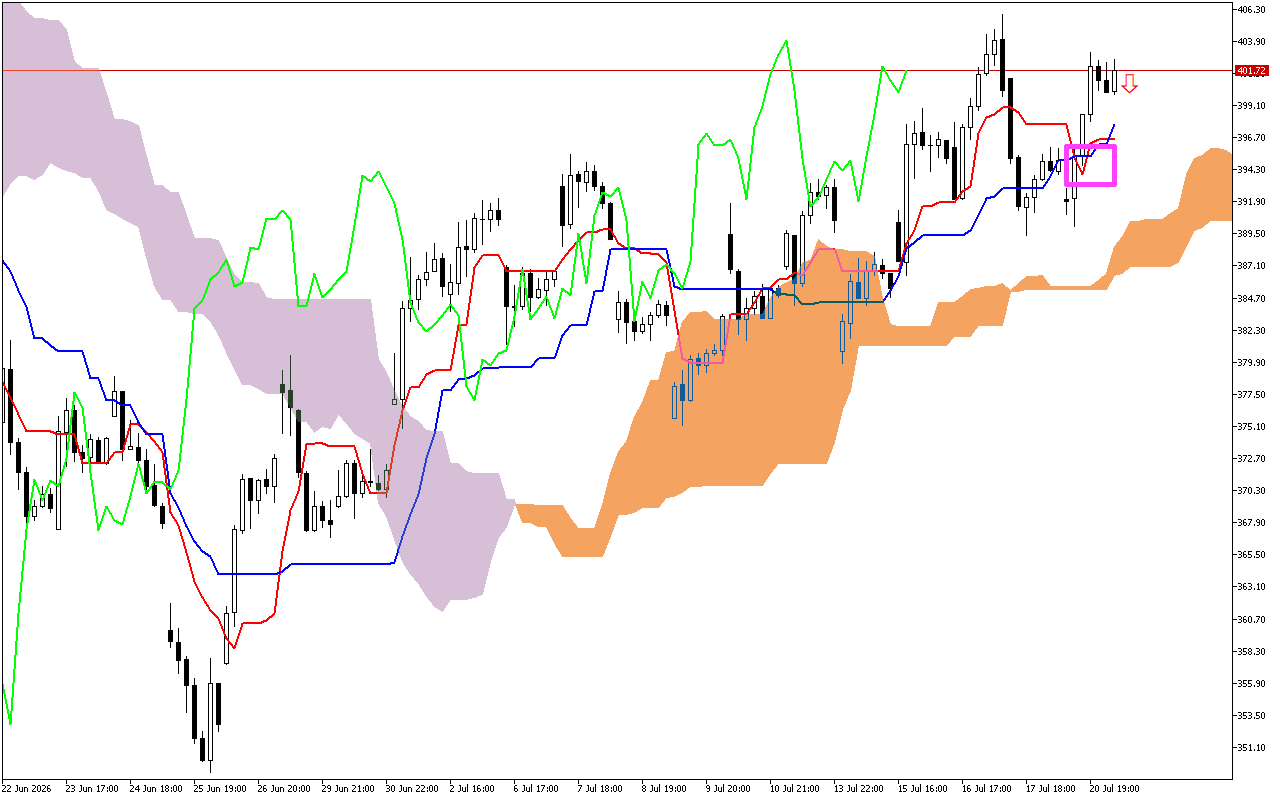The width and height of the screenshot is (1280, 800).
Task: Click the 351.10 price axis label
Action: coord(1252,747)
